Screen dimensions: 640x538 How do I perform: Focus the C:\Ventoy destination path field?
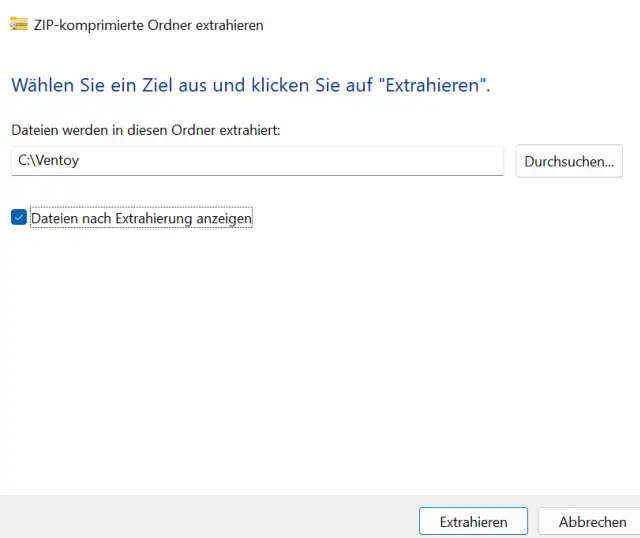(x=258, y=161)
